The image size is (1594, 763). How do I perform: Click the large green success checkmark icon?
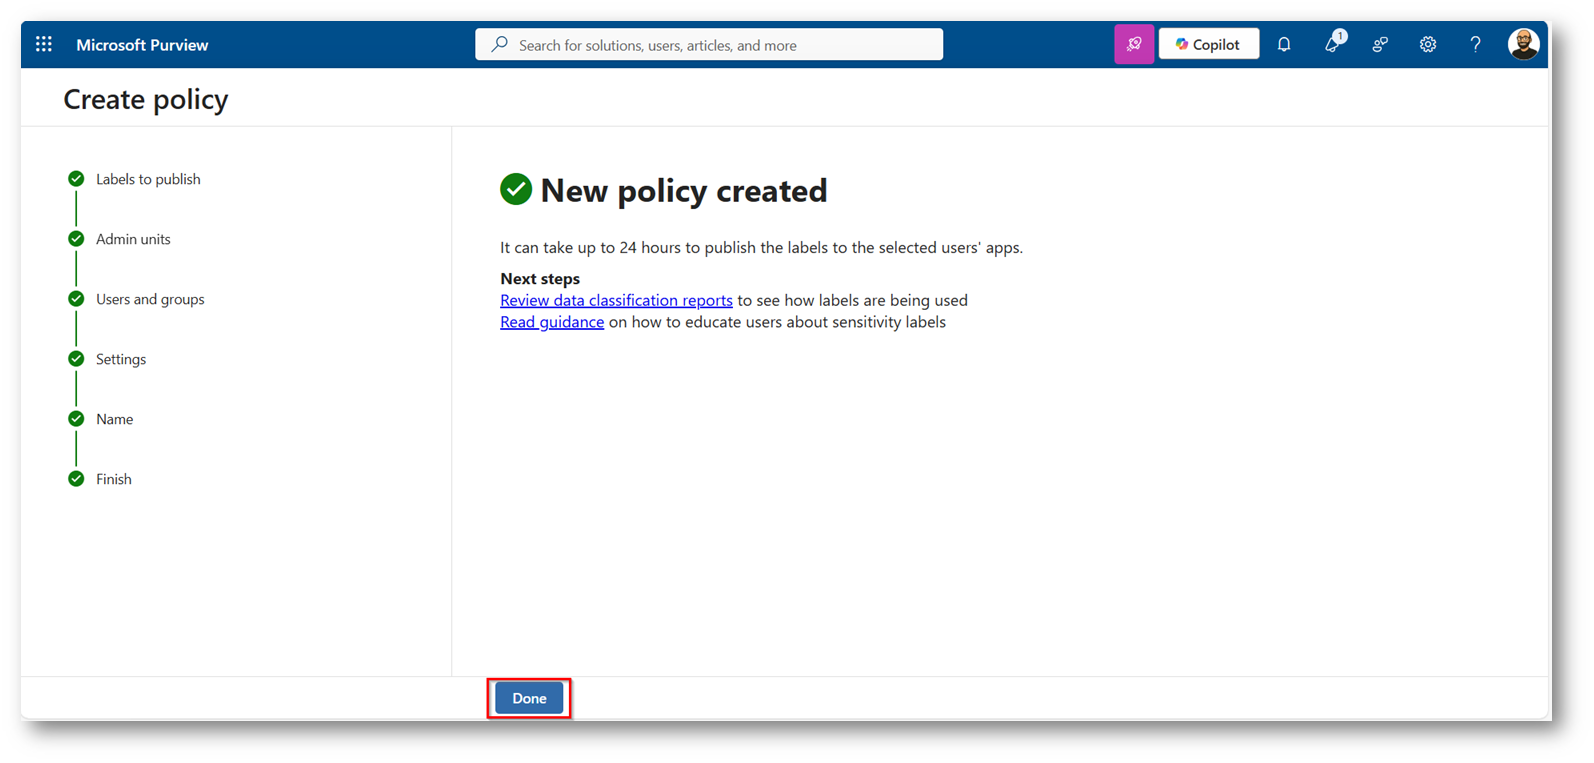pos(516,189)
